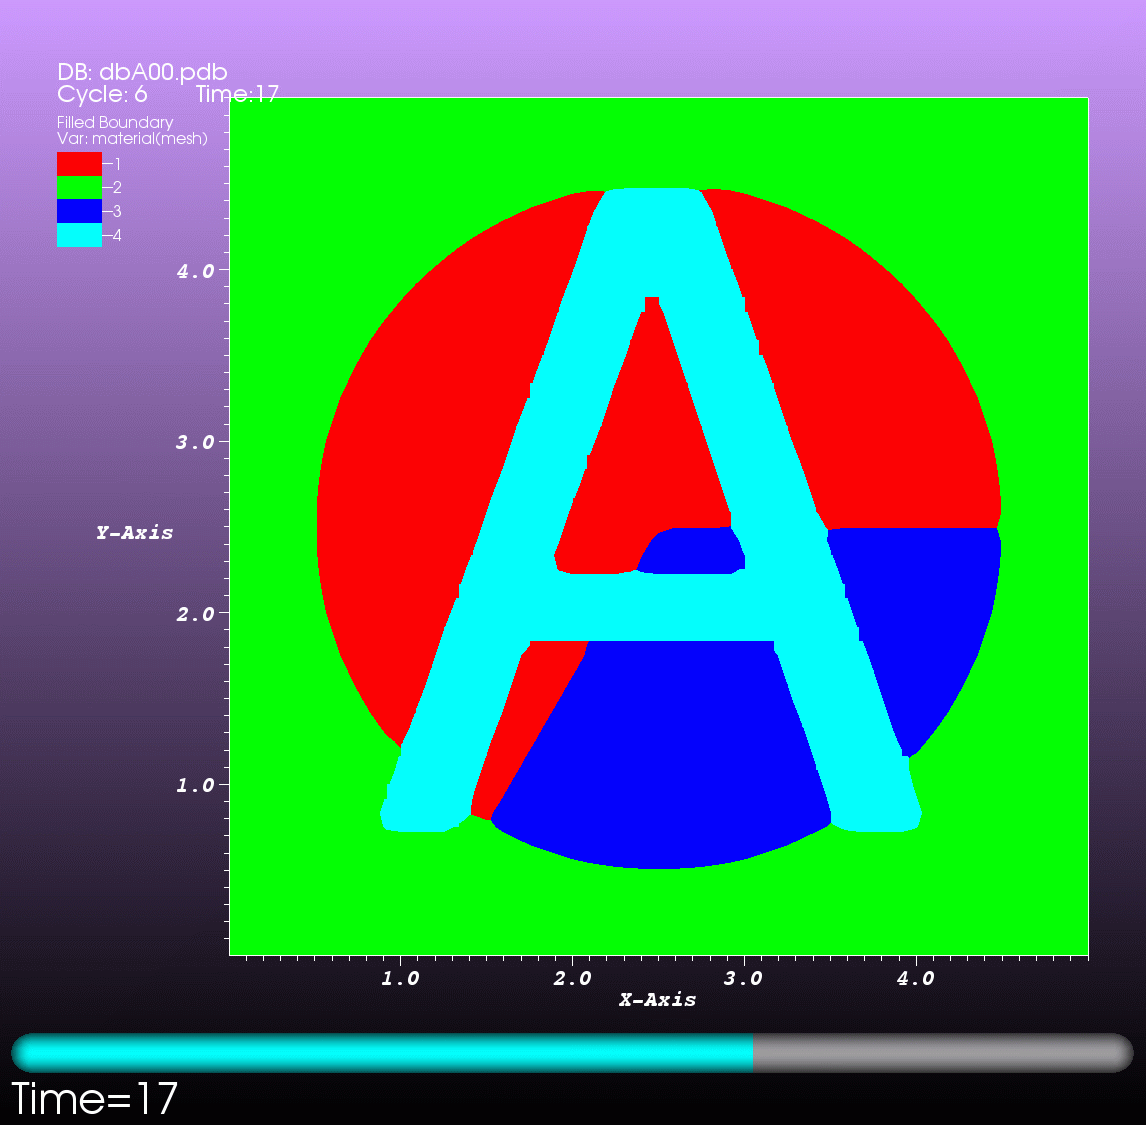Click the X-axis tick label 2.0

pyautogui.click(x=572, y=978)
